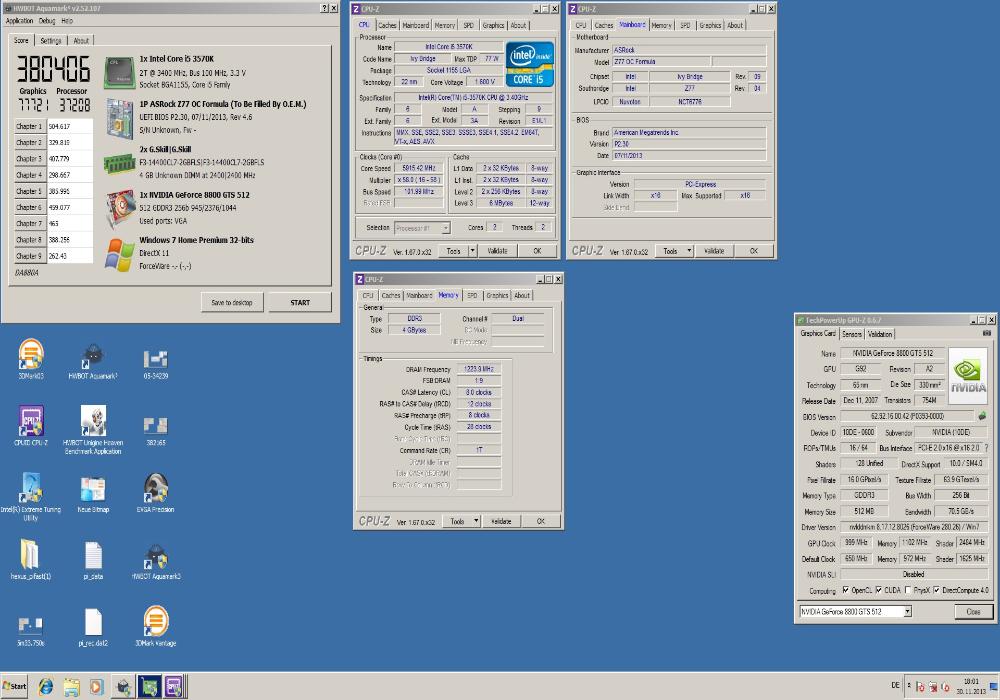Image resolution: width=1000 pixels, height=700 pixels.
Task: Open the HWBOT Aquamark desktop shortcut beside 3DMark03
Action: pos(93,361)
